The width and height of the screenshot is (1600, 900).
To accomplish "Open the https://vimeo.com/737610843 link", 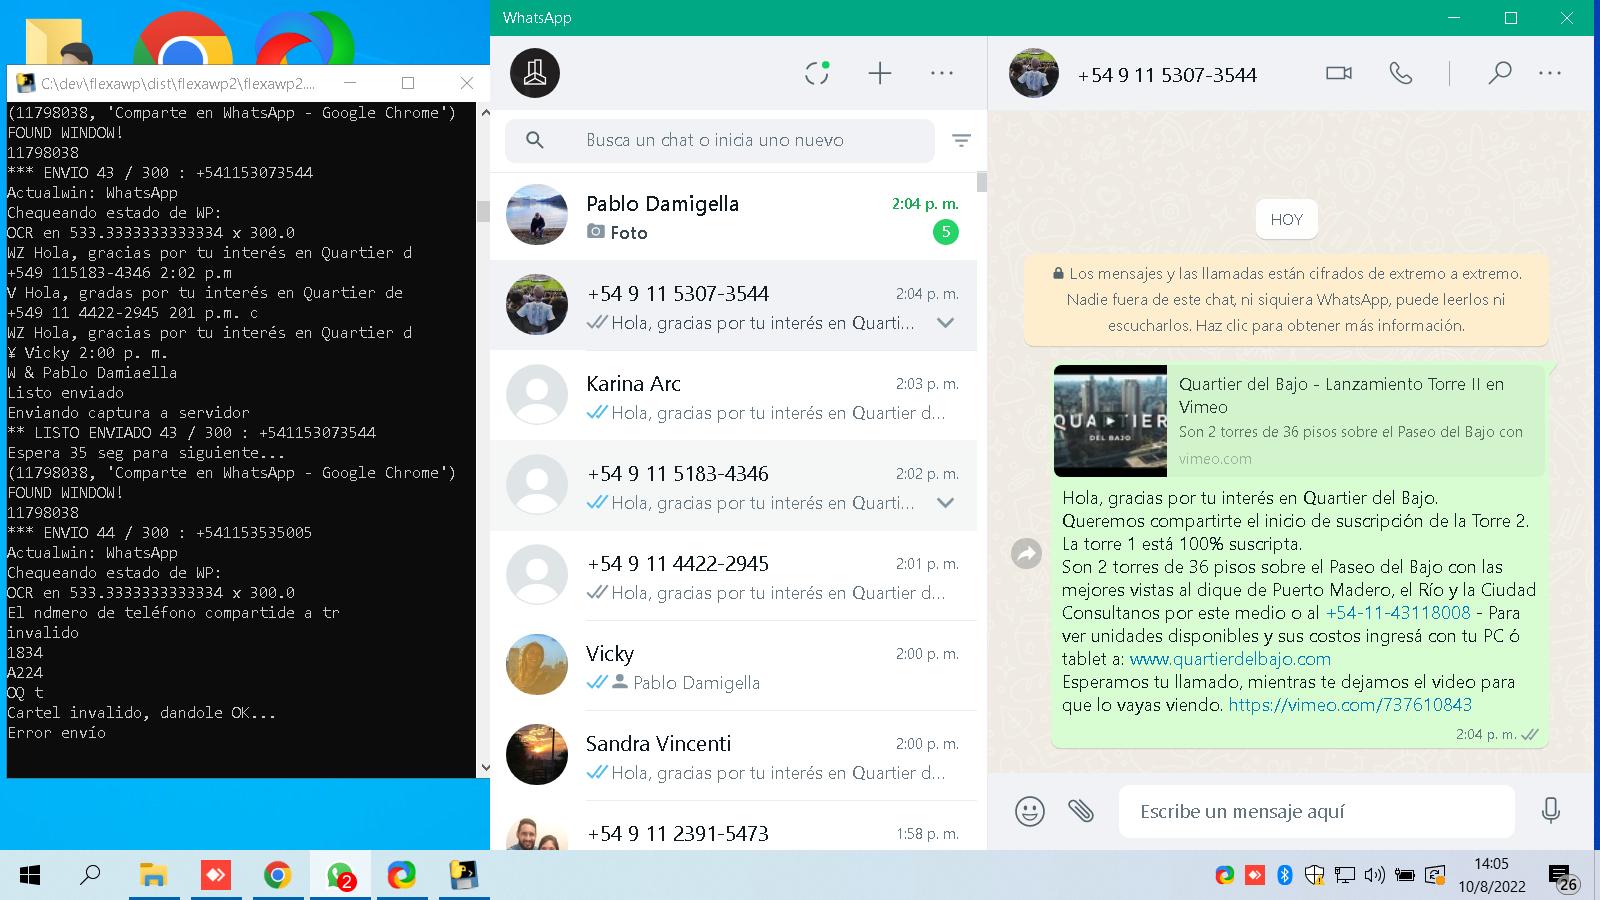I will point(1350,705).
